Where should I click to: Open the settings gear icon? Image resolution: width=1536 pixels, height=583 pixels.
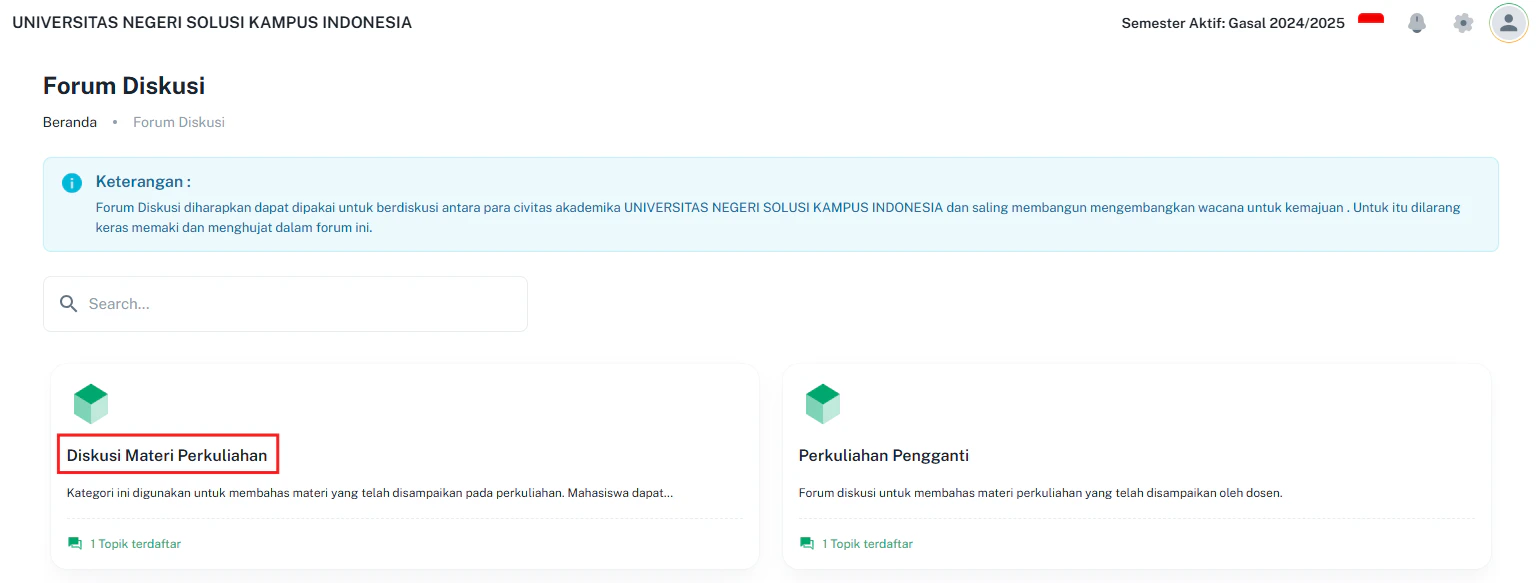point(1463,22)
